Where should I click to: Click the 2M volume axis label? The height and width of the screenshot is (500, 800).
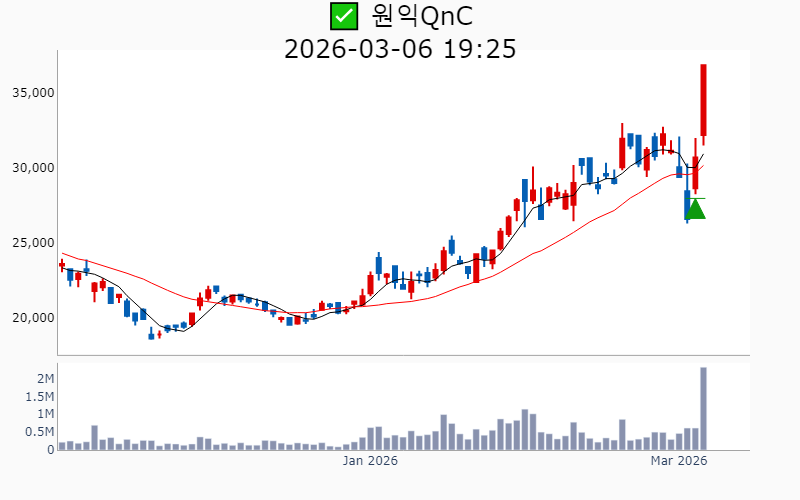pyautogui.click(x=45, y=378)
